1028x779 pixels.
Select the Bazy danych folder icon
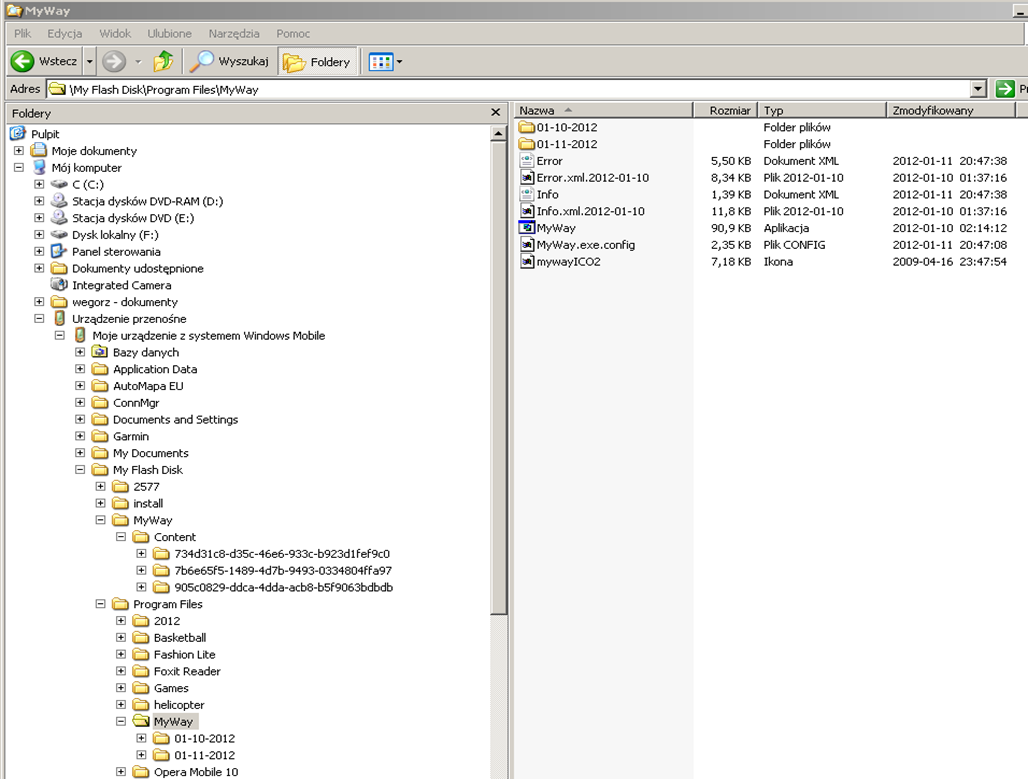point(100,352)
